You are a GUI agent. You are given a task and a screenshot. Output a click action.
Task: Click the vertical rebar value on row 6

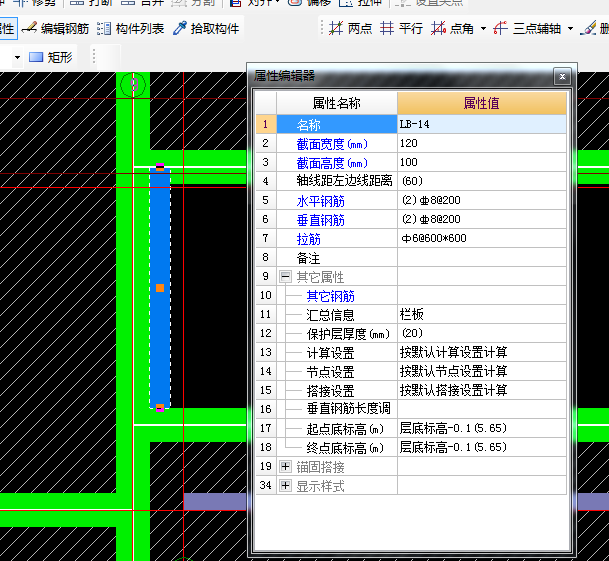[x=482, y=219]
